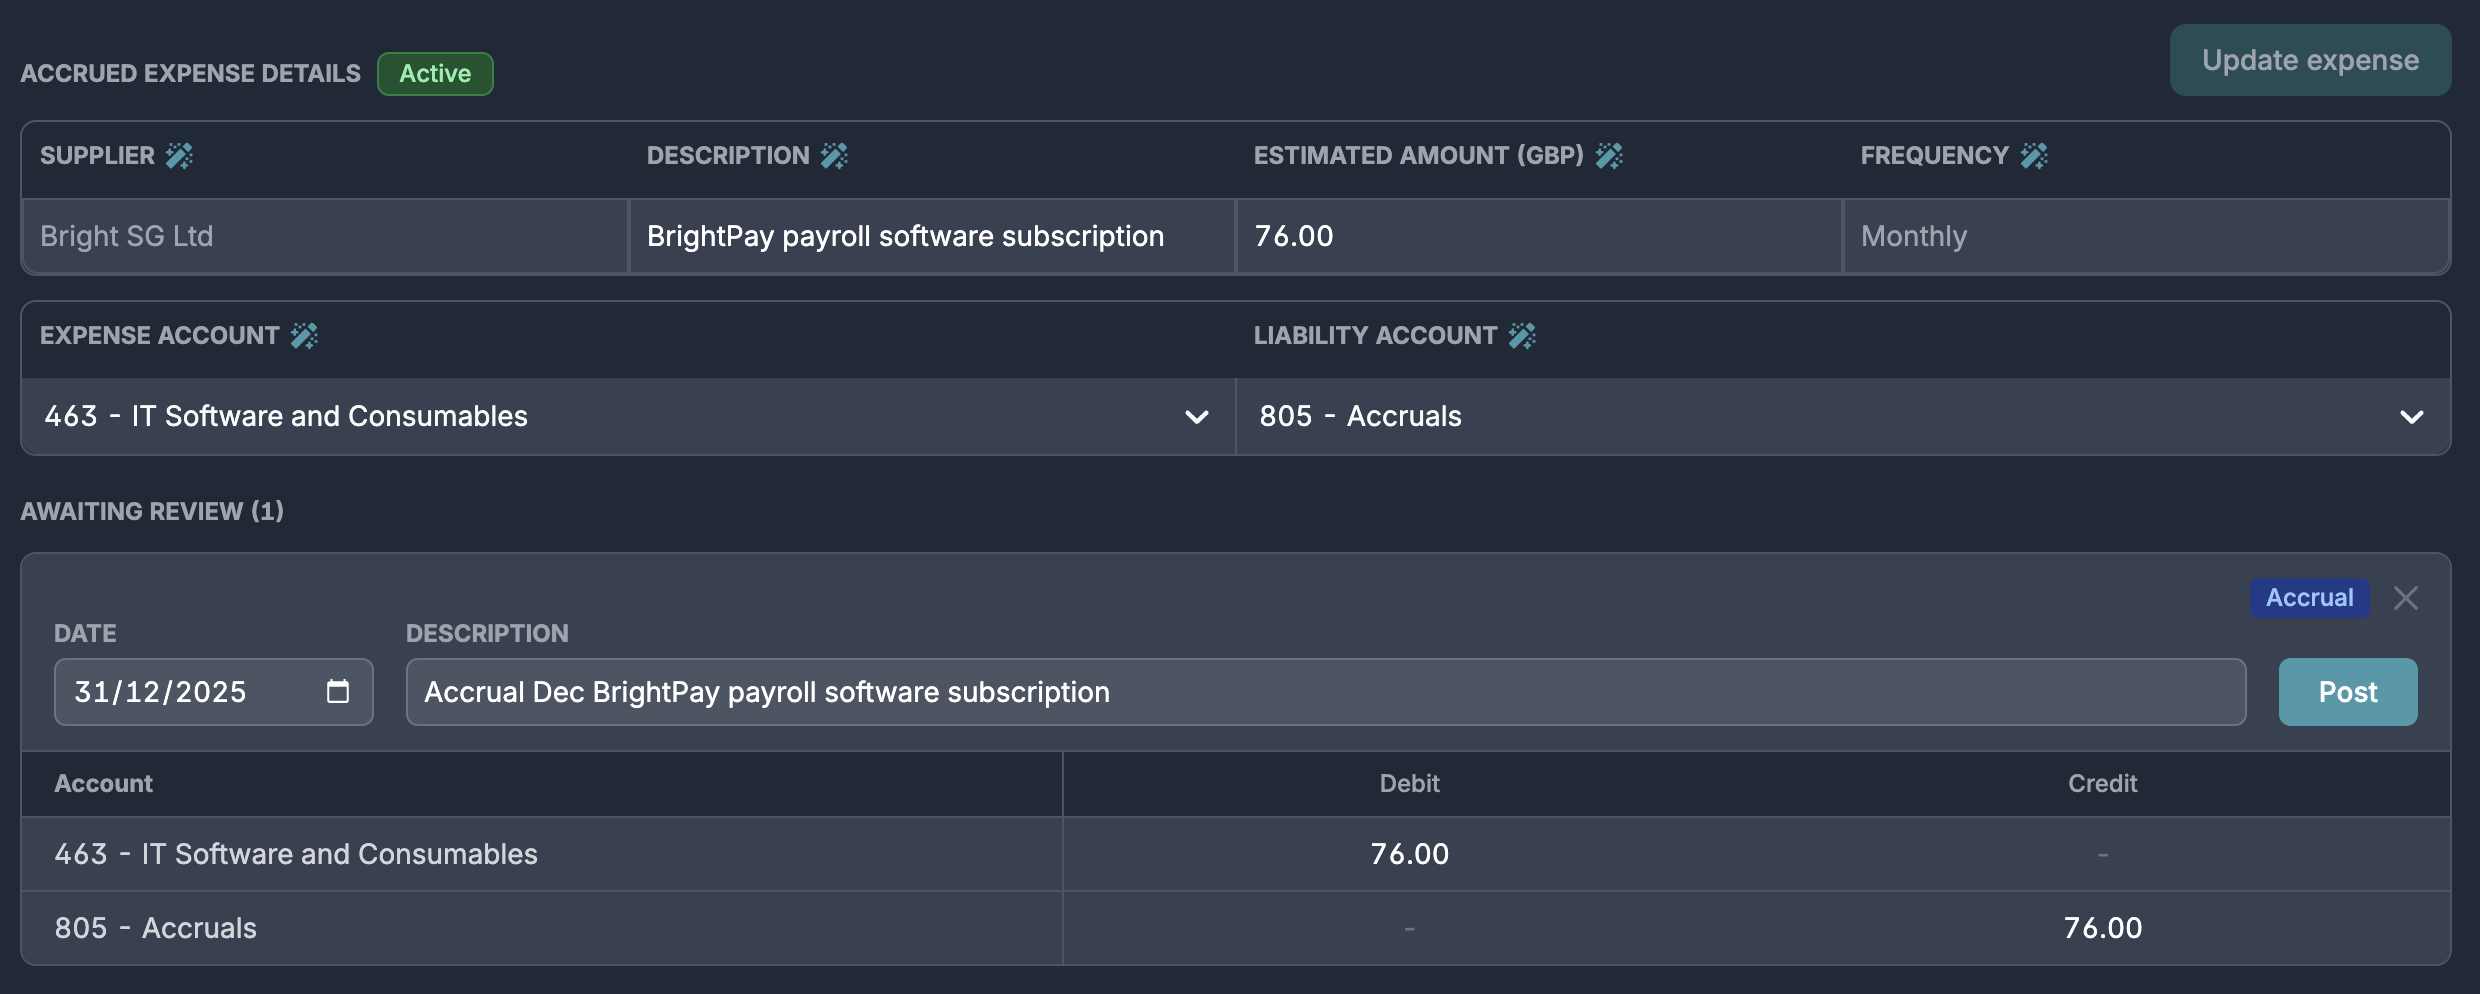Click the magic wand icon beside Liability Account

click(x=1522, y=335)
